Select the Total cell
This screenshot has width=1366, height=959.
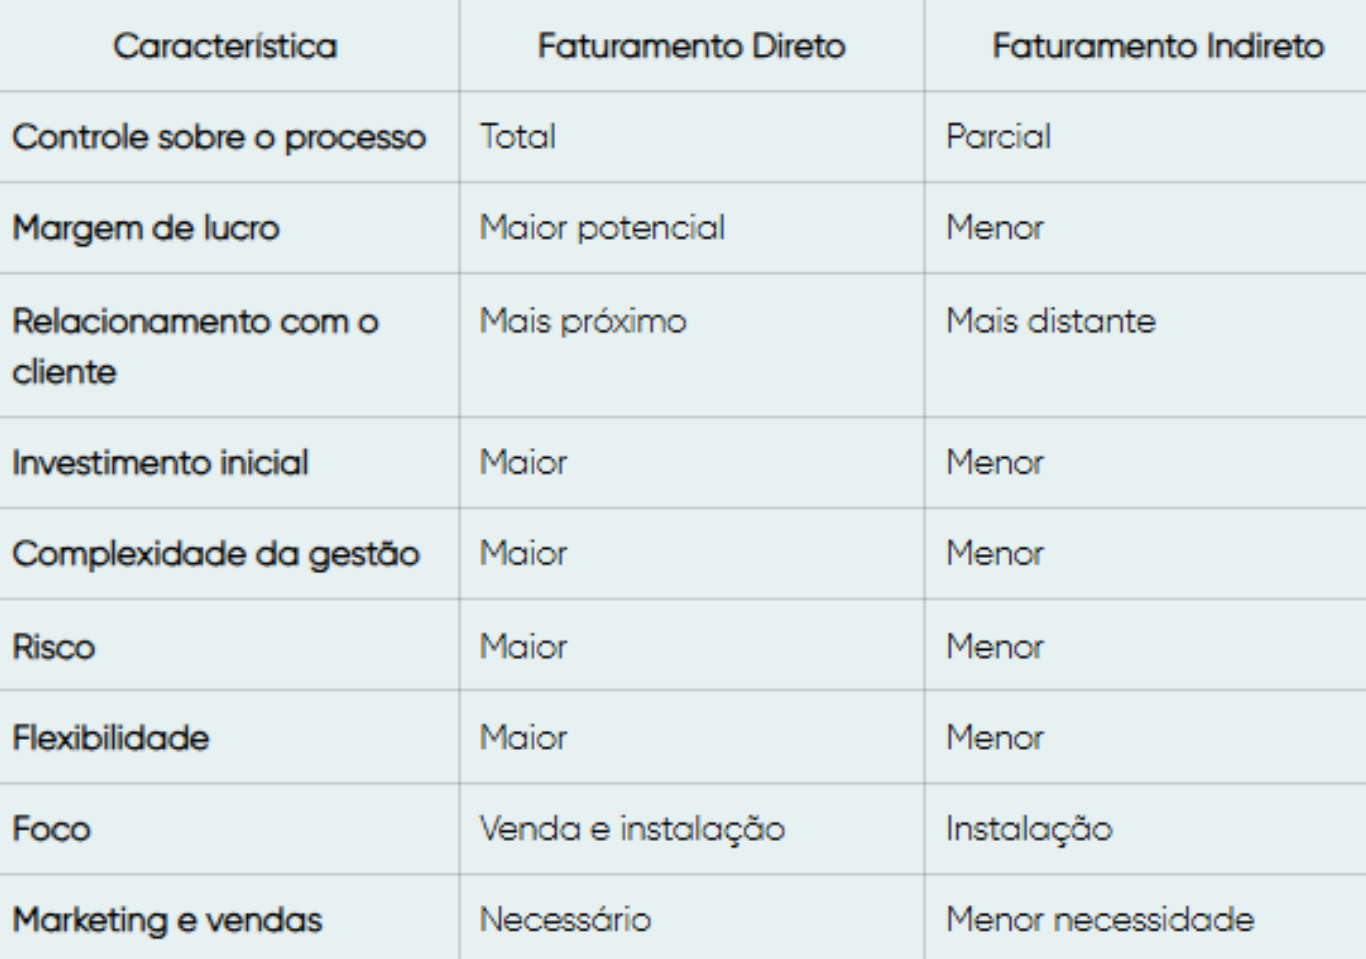(x=517, y=136)
